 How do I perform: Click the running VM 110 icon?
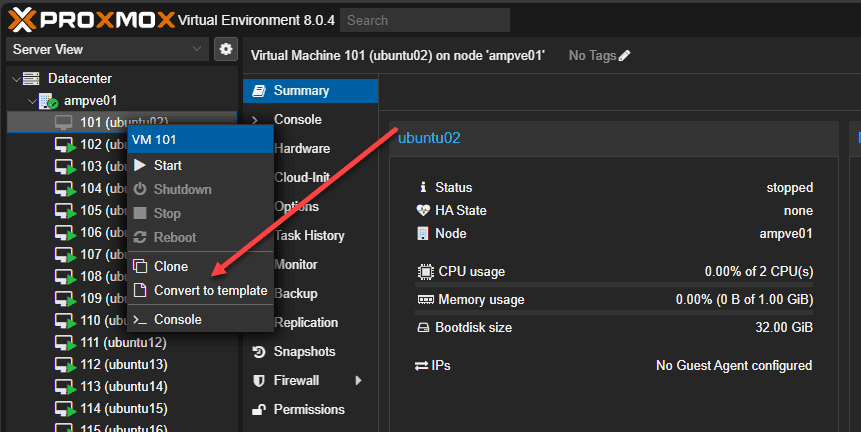(65, 321)
